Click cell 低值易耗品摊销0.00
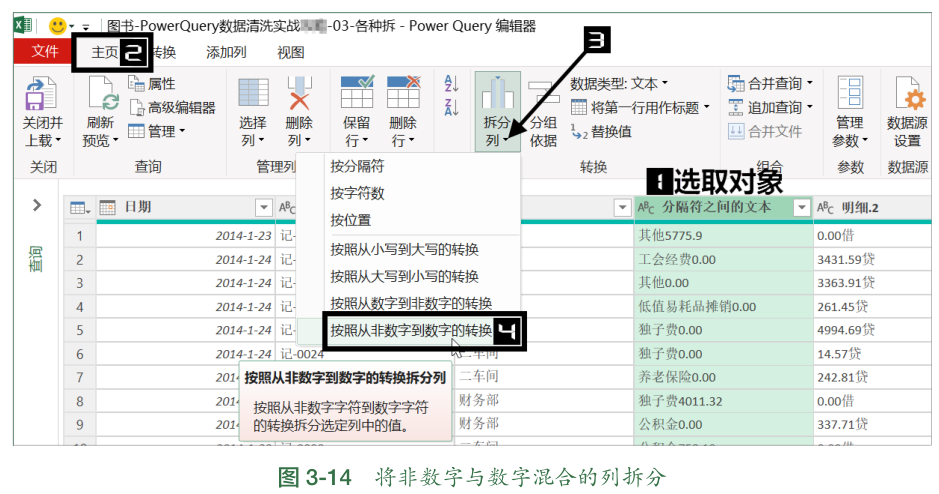 (x=723, y=307)
